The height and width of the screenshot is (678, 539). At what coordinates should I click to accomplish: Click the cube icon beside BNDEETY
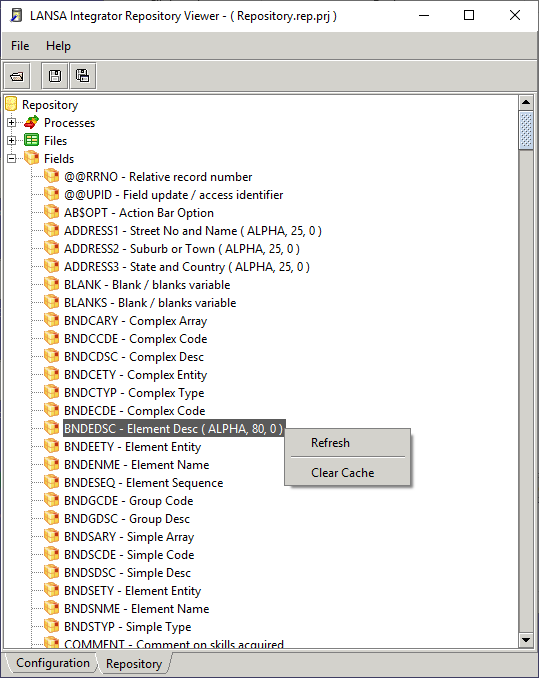click(x=52, y=446)
